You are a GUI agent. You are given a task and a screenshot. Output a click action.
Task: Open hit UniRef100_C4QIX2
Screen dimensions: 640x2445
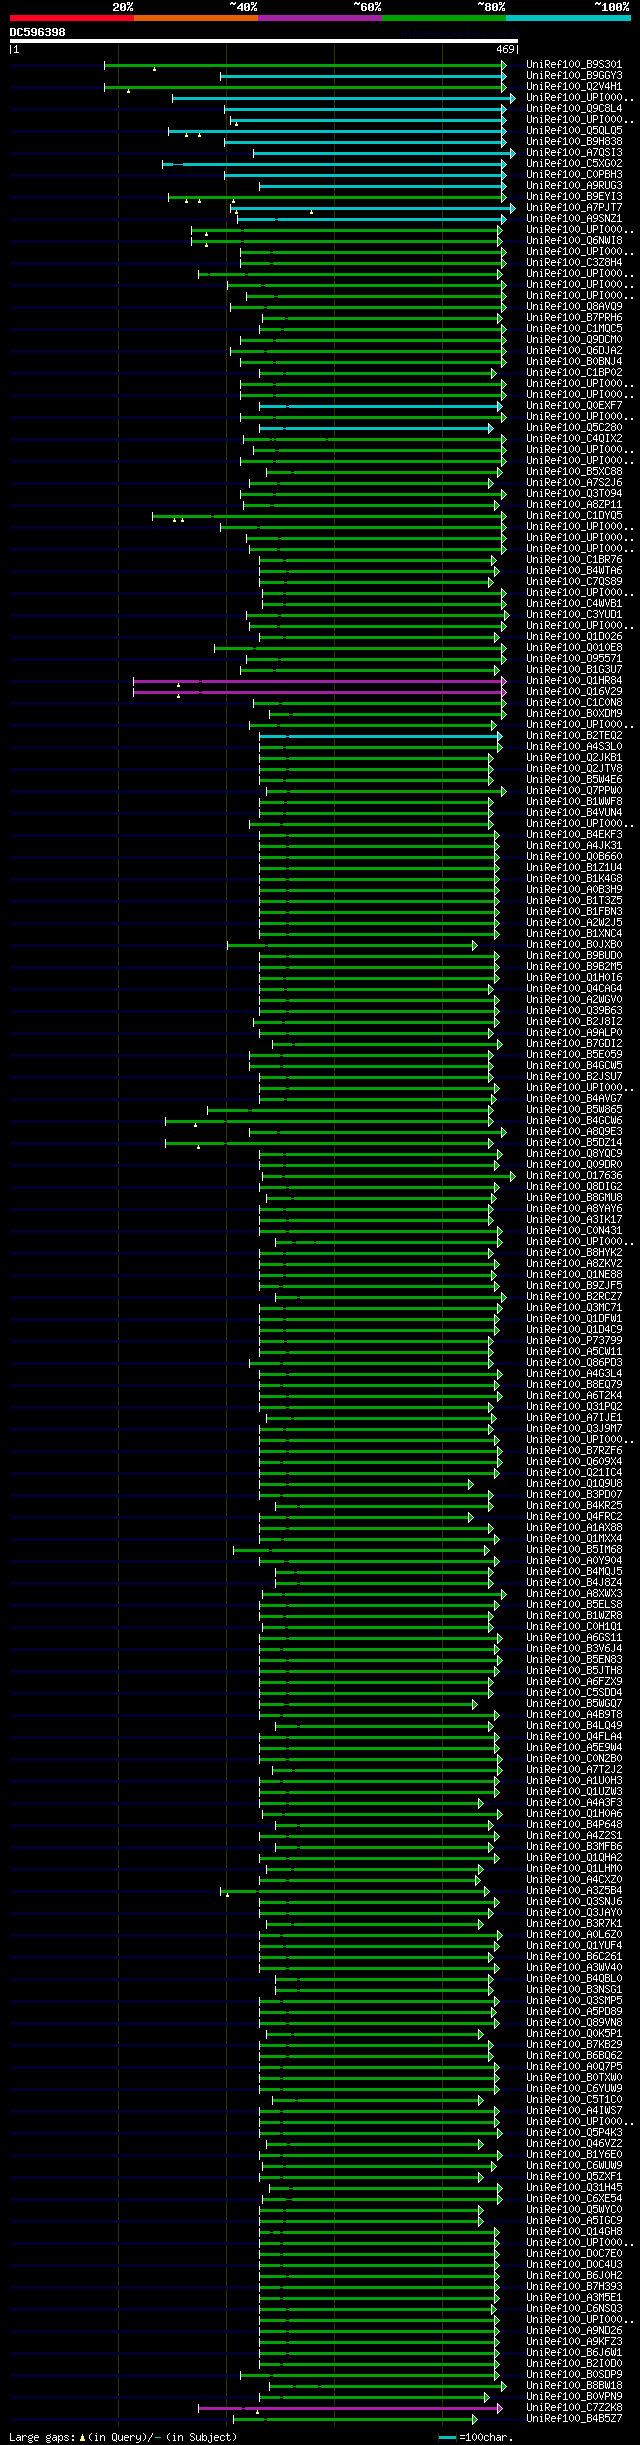574,439
